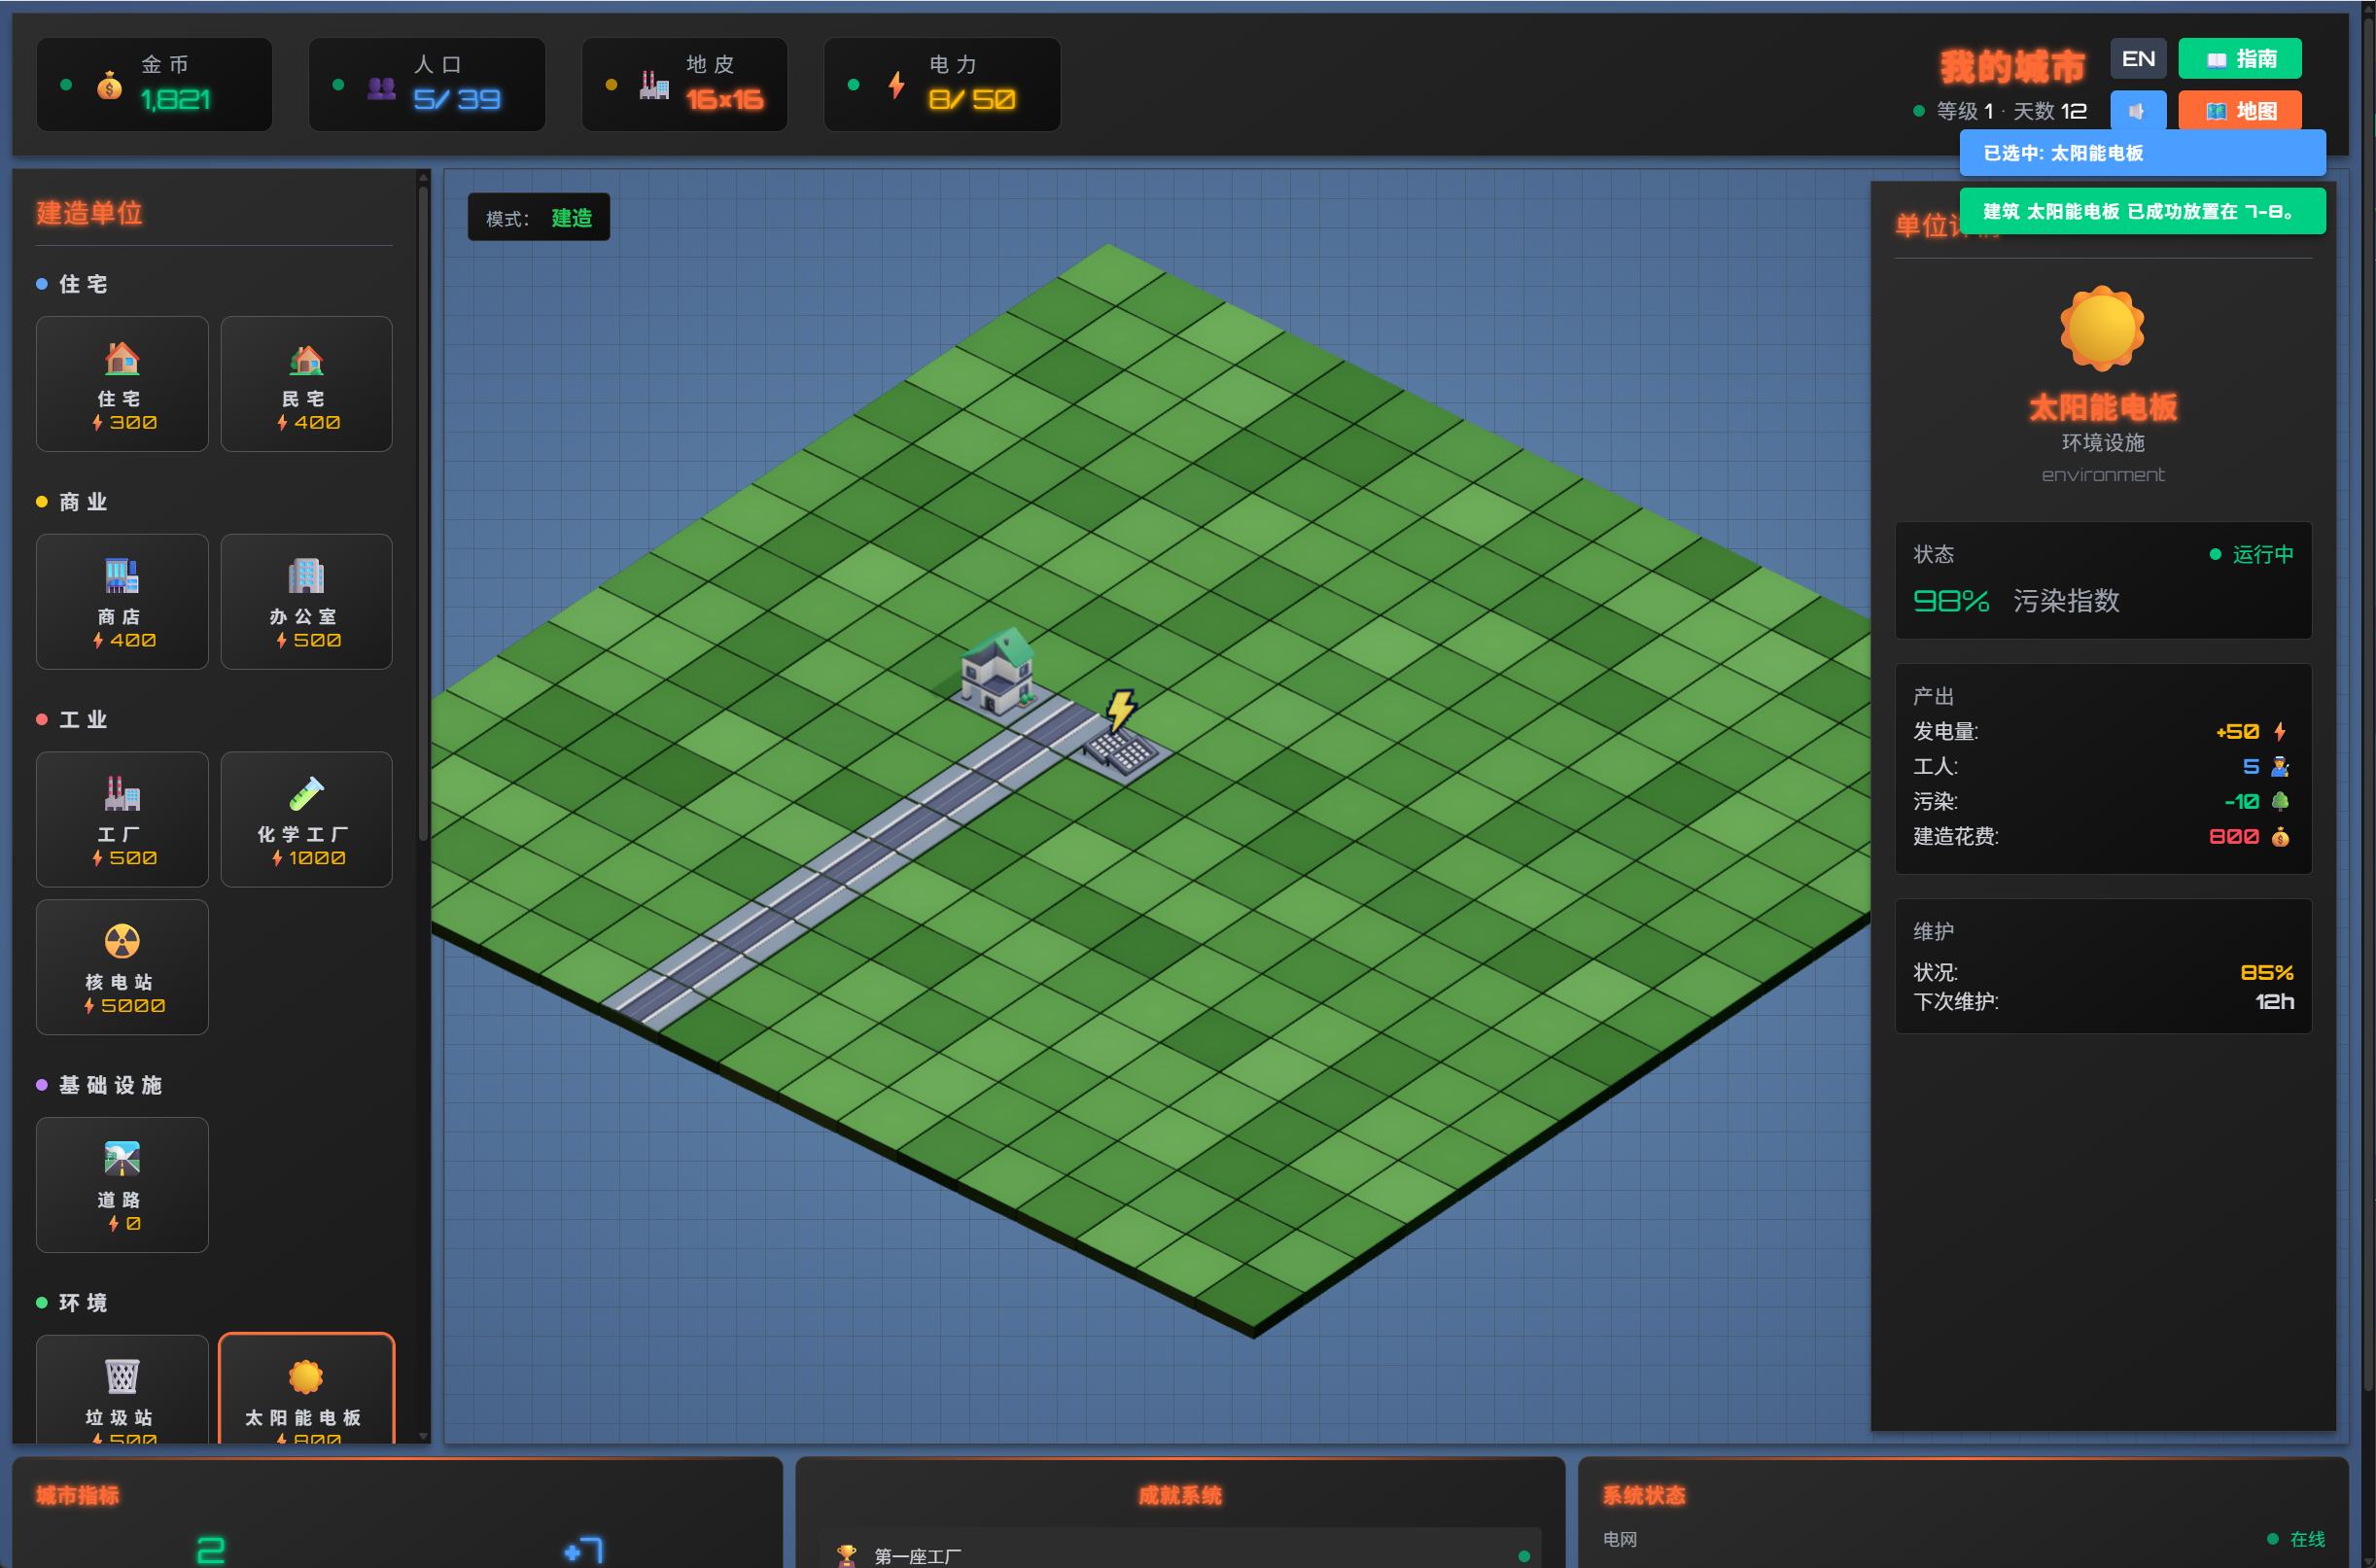Switch language with the EN button
Viewport: 2376px width, 1568px height.
2137,59
